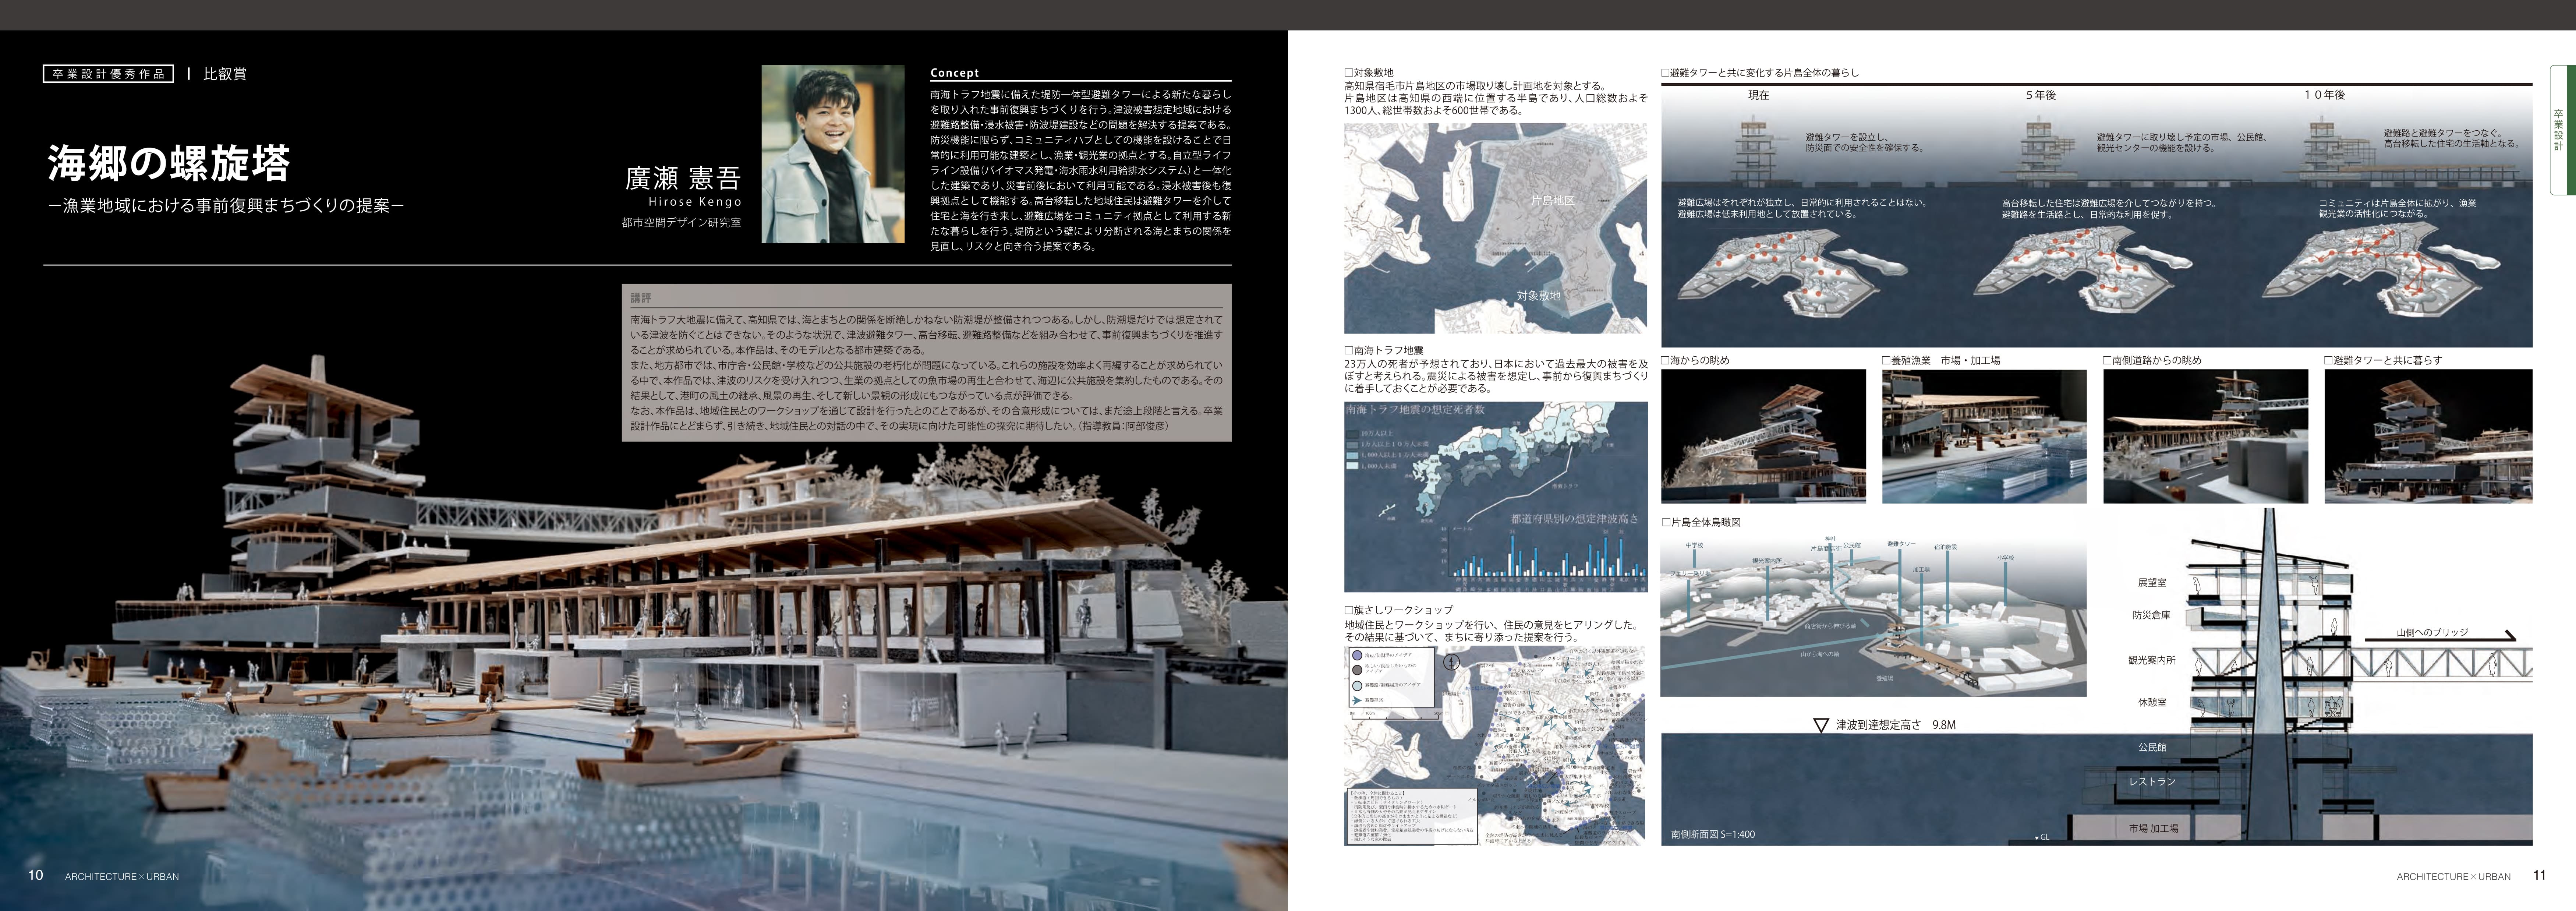Select the '□対象敷地' section heading
The height and width of the screenshot is (911, 2576).
tap(1369, 73)
